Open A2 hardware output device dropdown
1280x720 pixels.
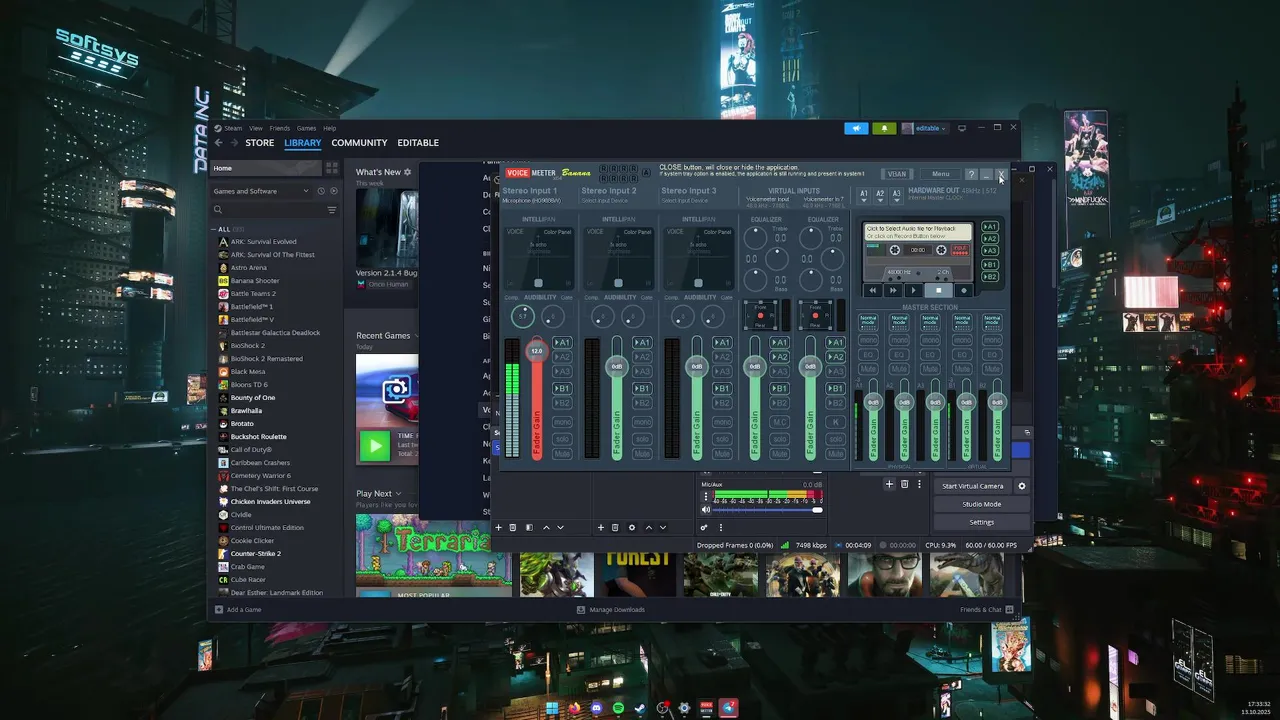[880, 195]
